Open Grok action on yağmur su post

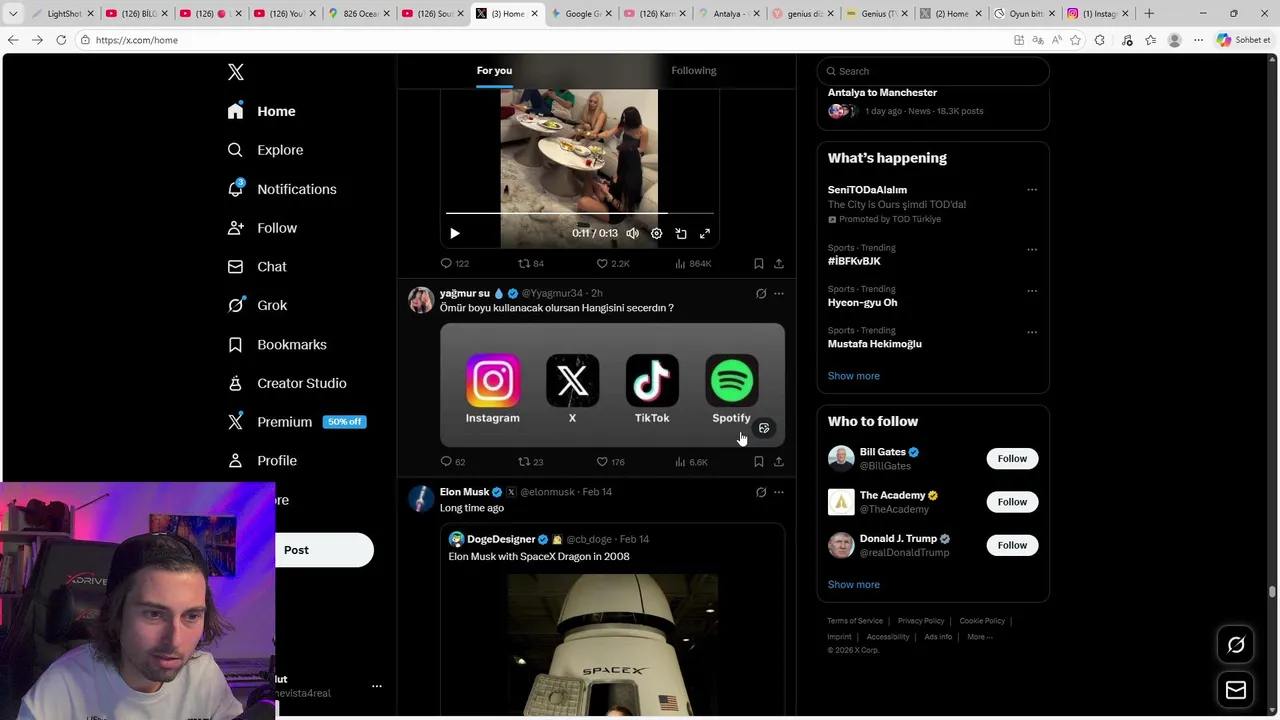pos(761,294)
